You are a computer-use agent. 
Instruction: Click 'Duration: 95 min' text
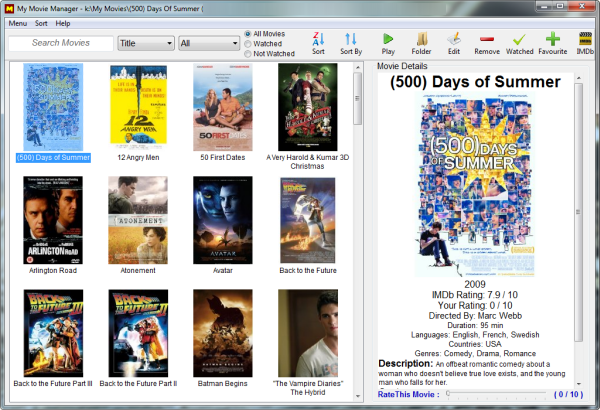(x=475, y=325)
